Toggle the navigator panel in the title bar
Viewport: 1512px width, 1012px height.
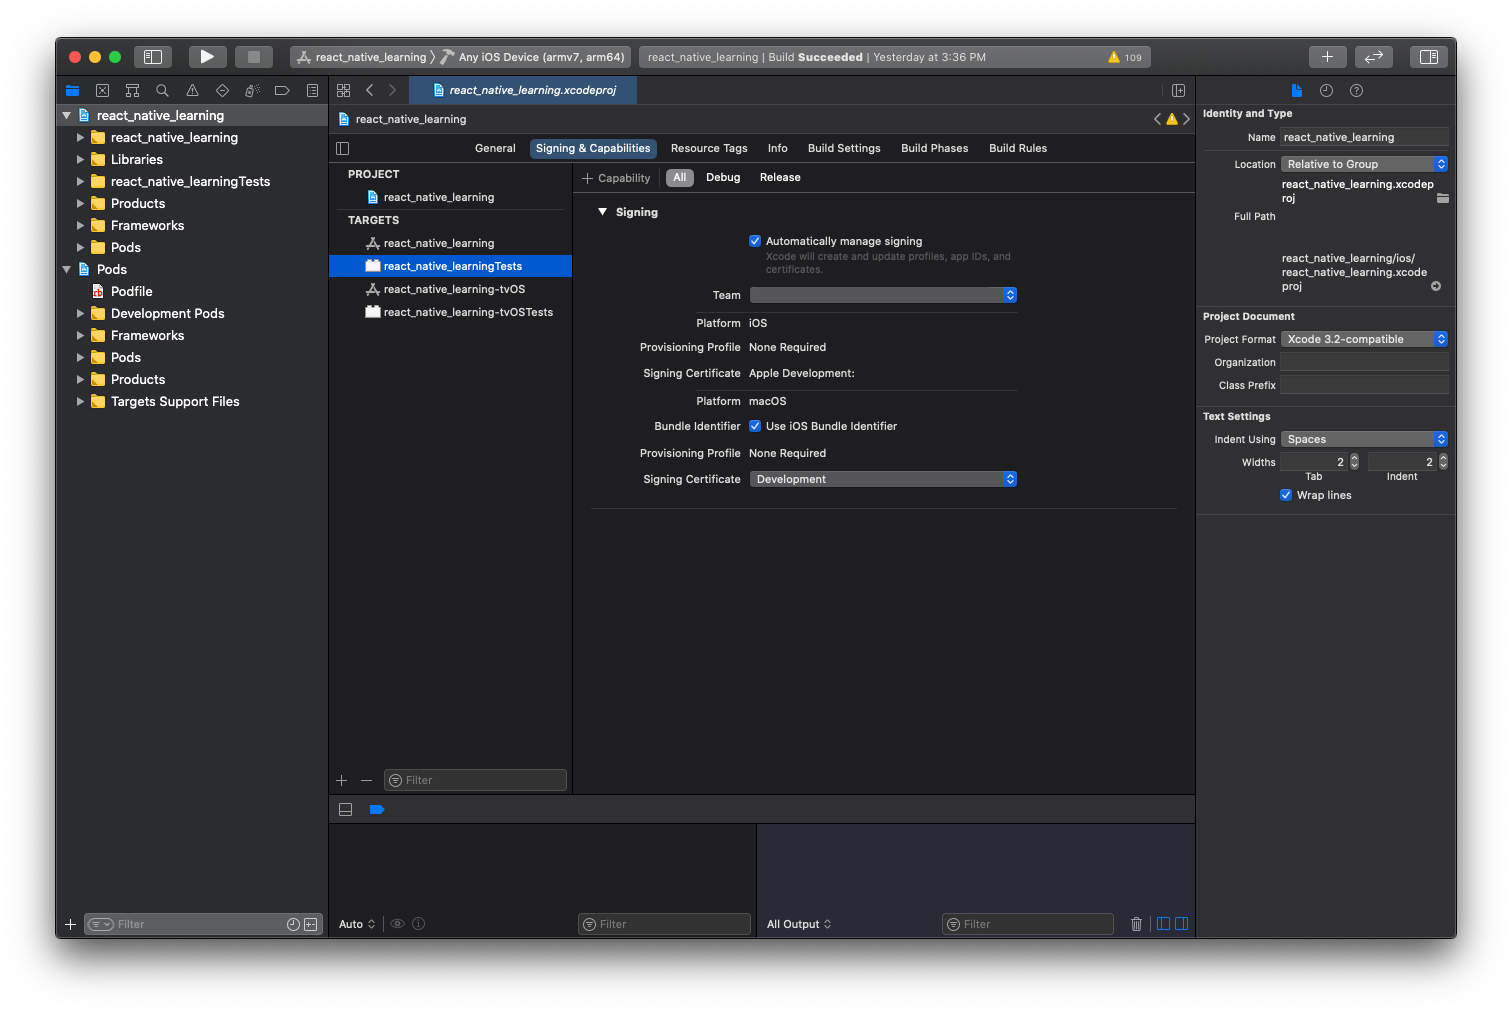coord(153,57)
